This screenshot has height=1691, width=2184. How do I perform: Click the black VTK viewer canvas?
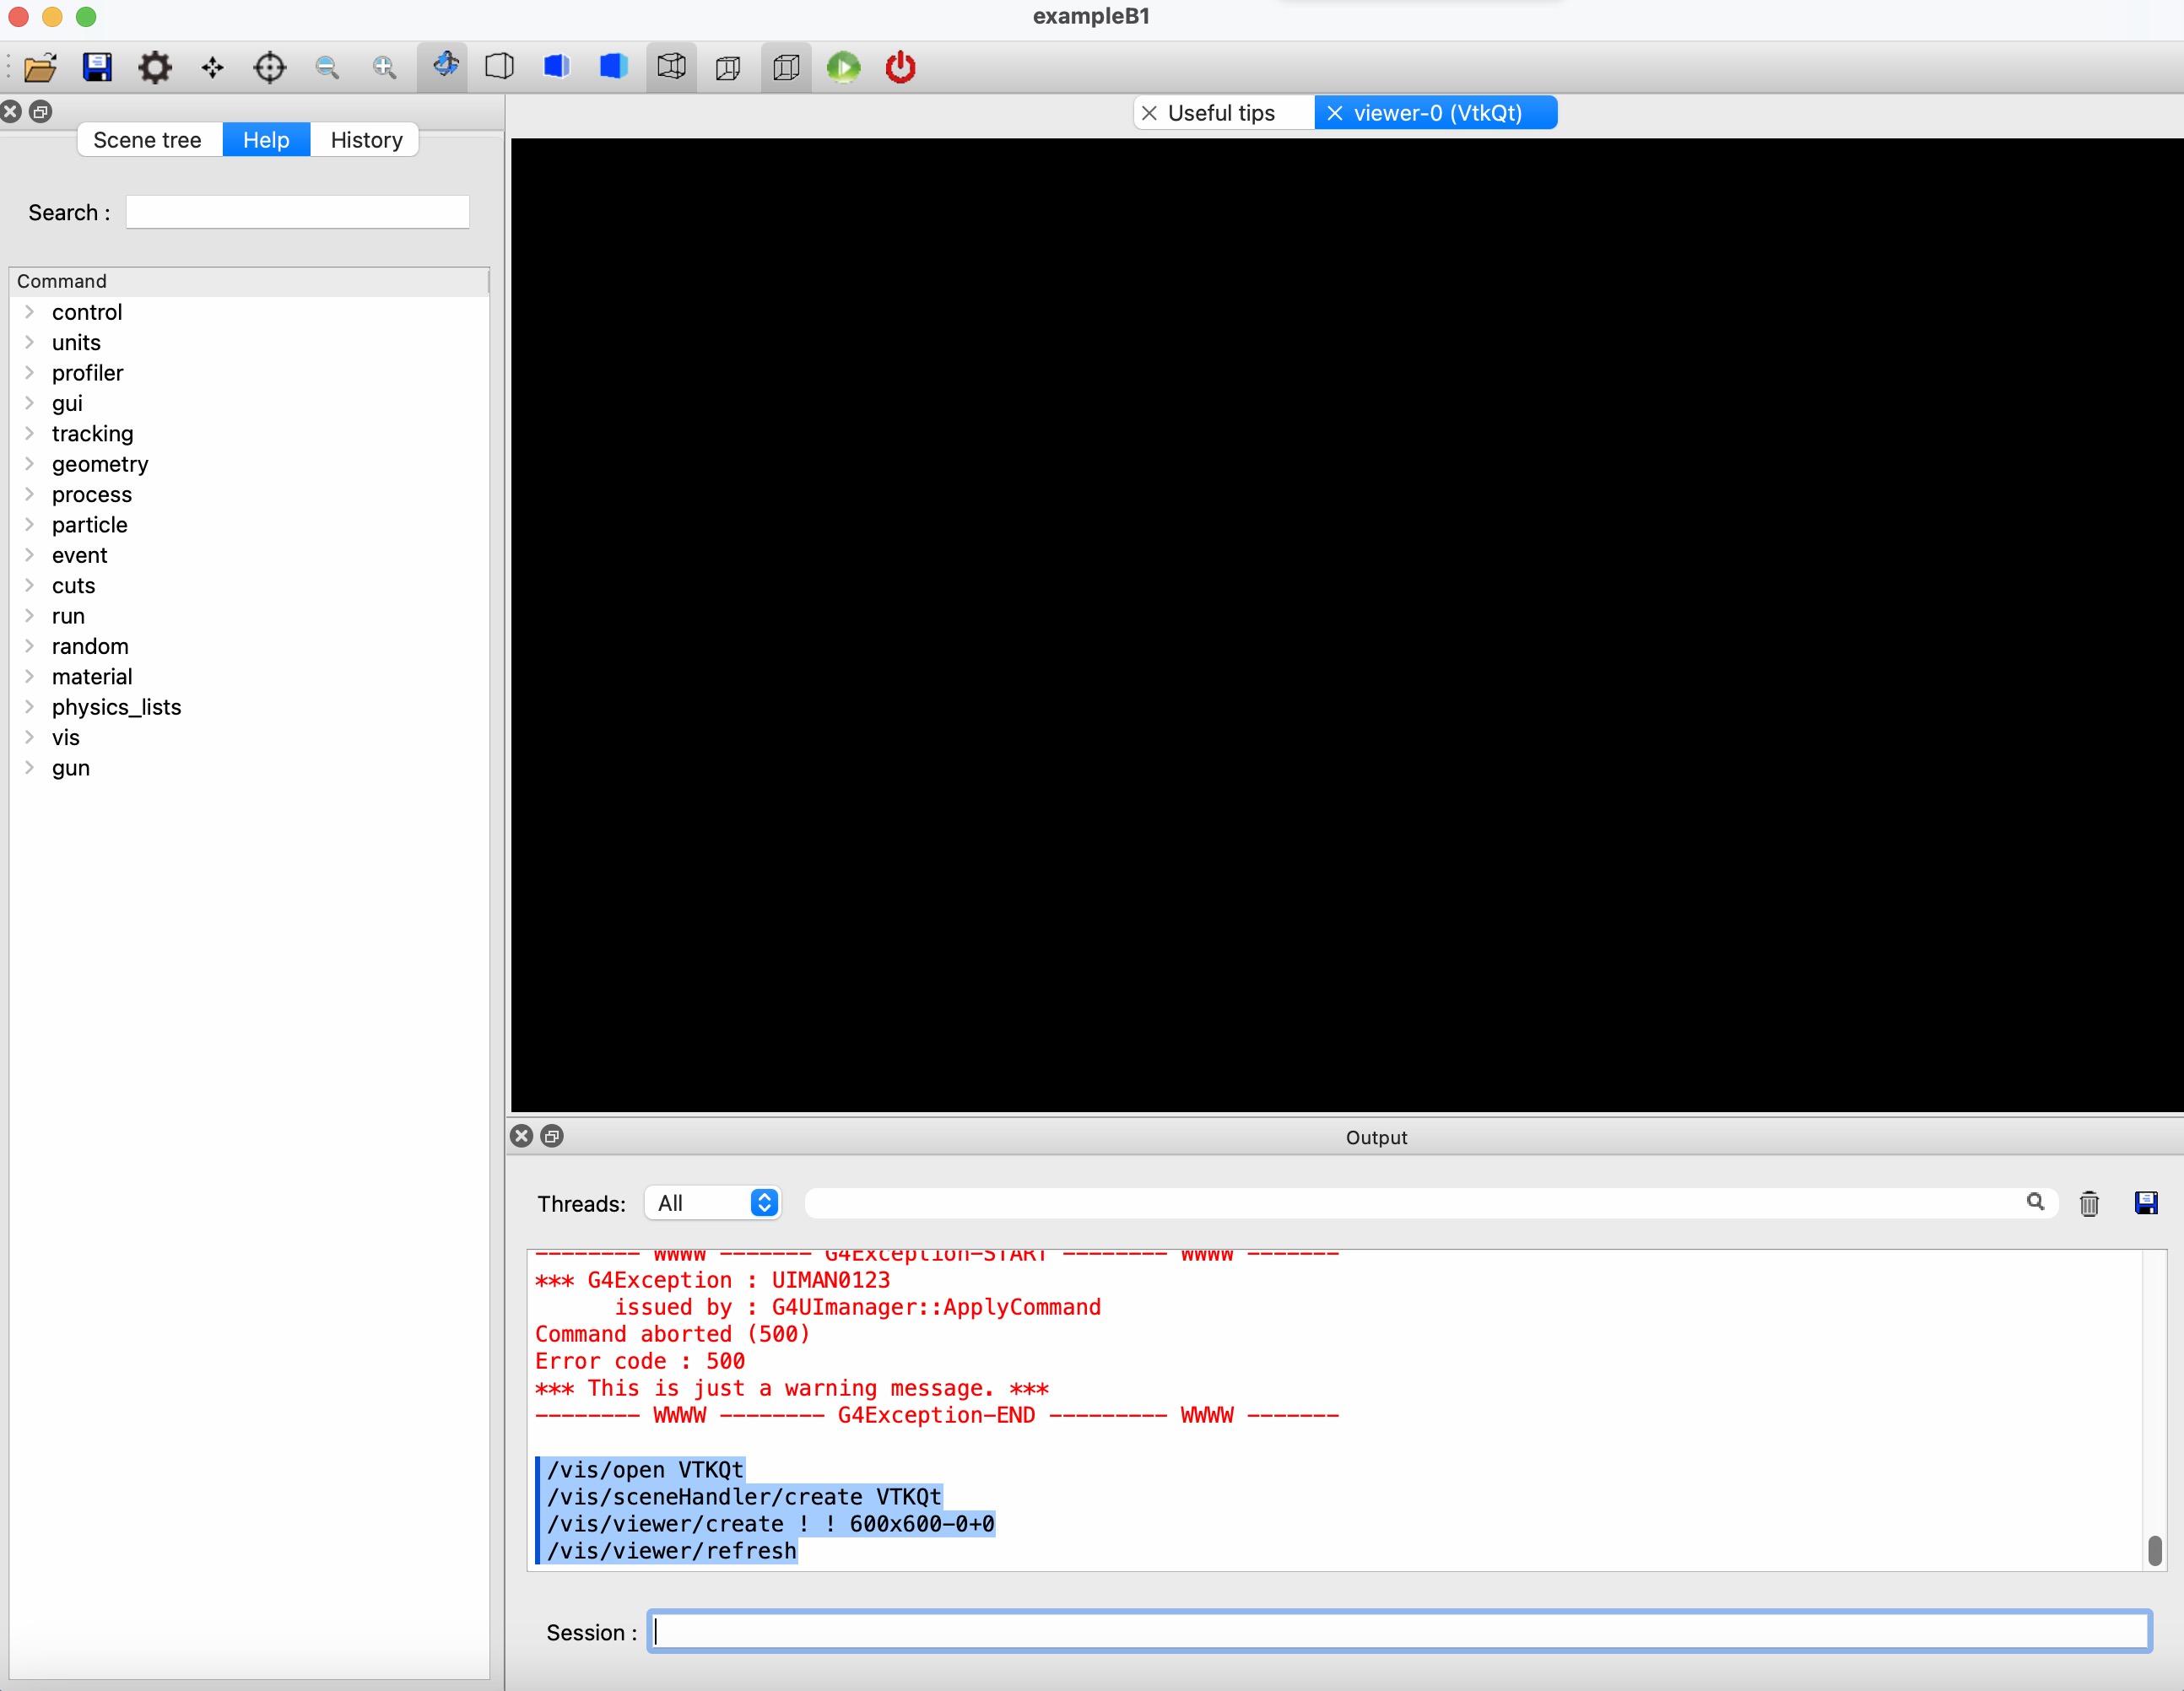pyautogui.click(x=1346, y=624)
